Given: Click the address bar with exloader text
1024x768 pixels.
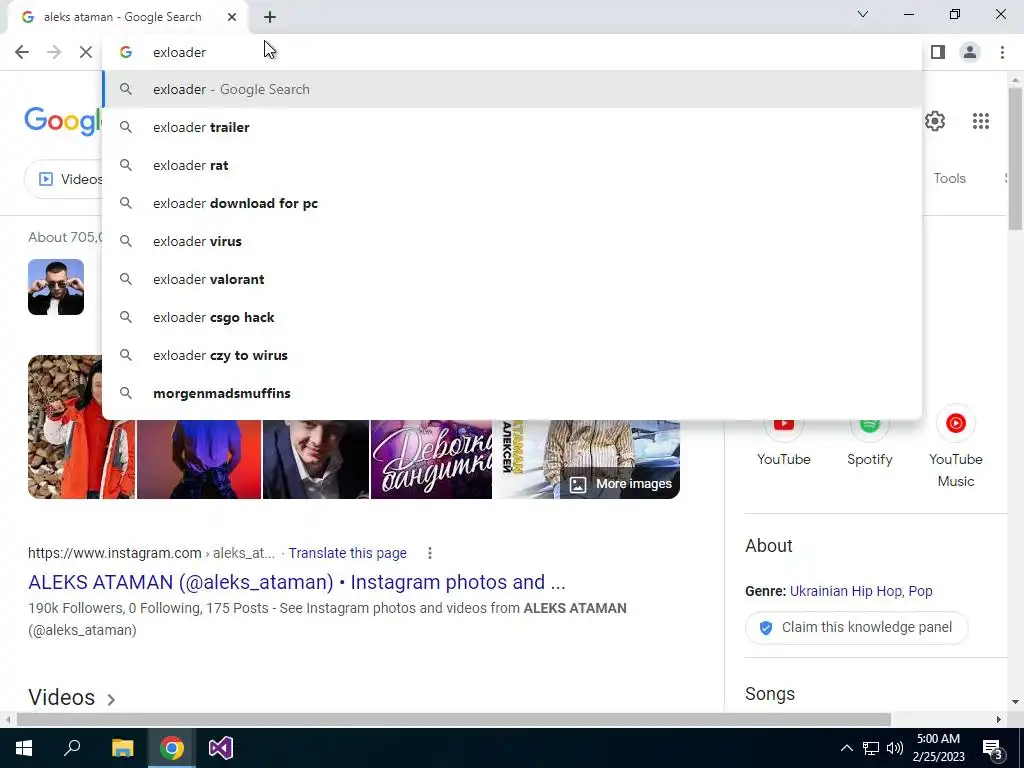Looking at the screenshot, I should coord(512,52).
